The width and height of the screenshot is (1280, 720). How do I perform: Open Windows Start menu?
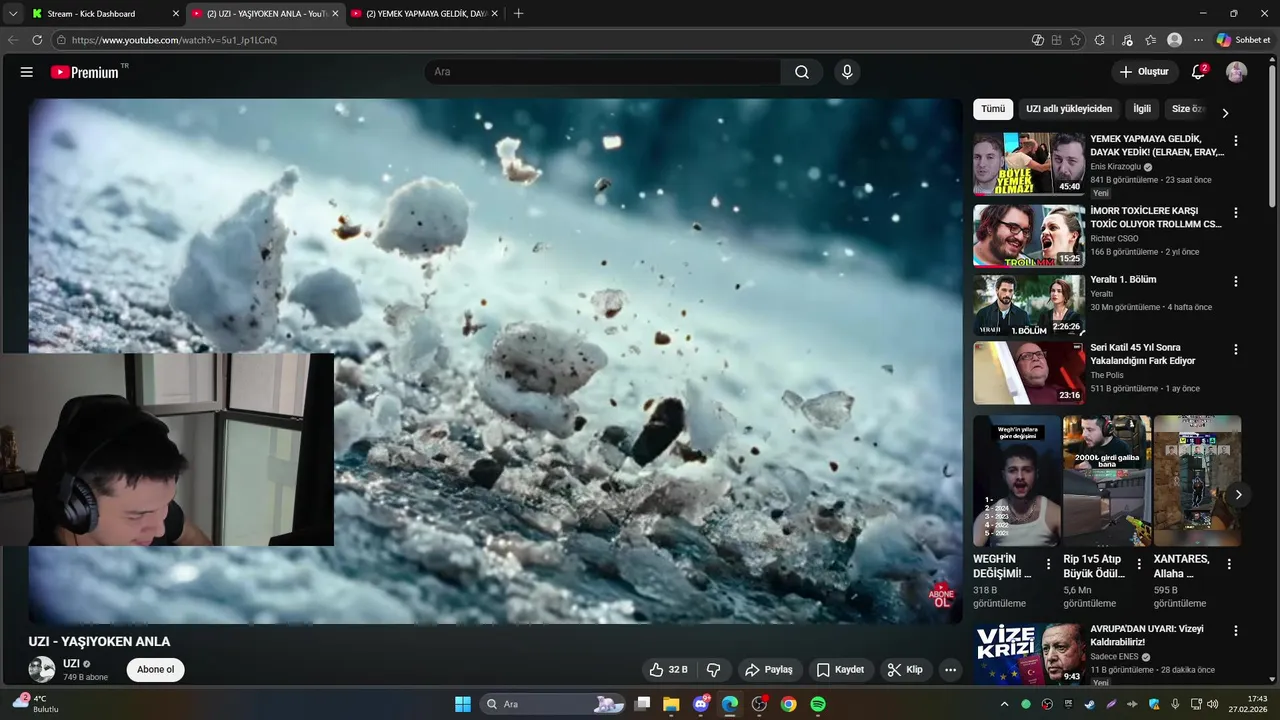[x=463, y=704]
